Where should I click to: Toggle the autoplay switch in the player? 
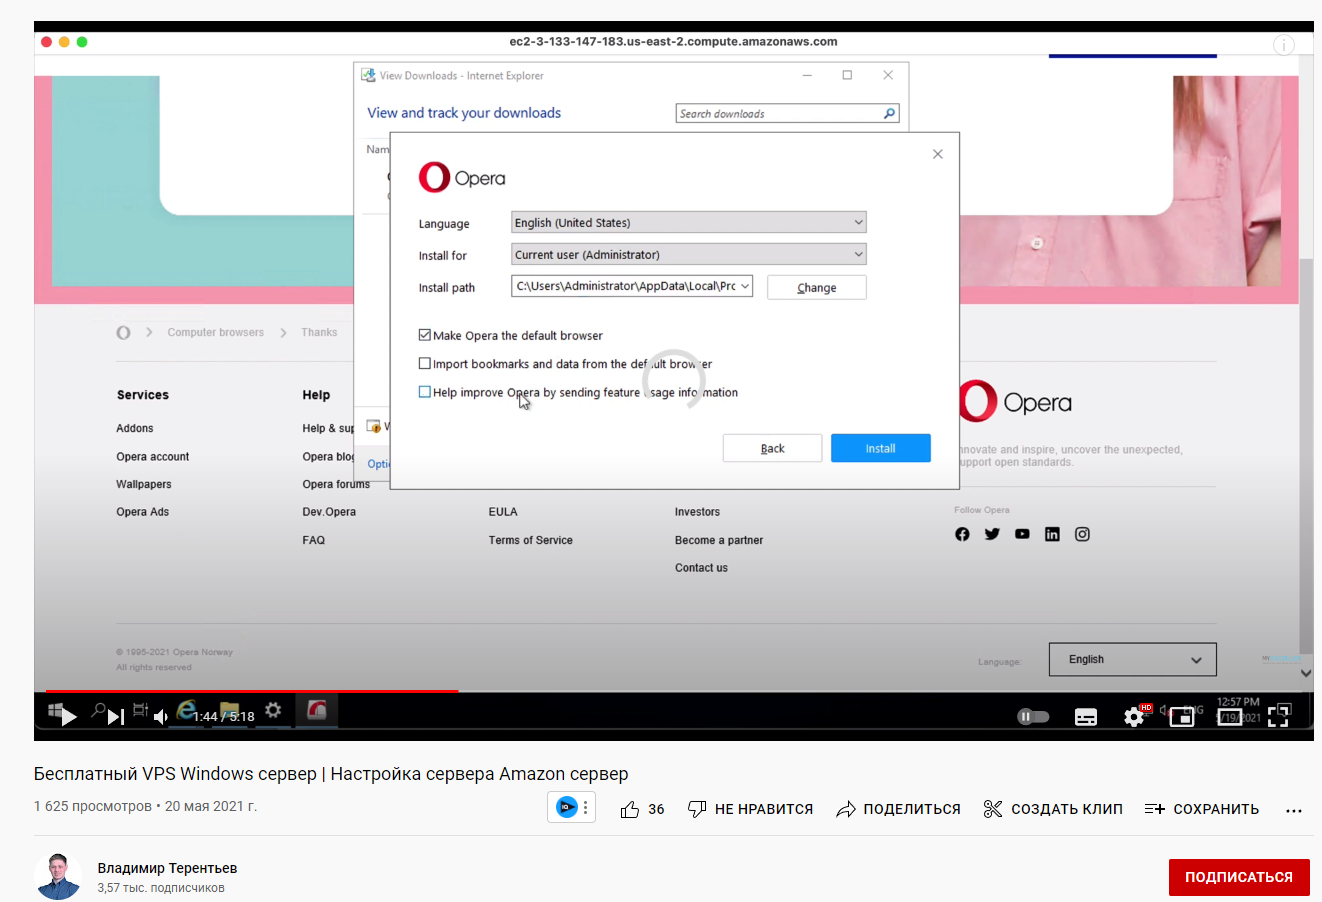point(1033,716)
